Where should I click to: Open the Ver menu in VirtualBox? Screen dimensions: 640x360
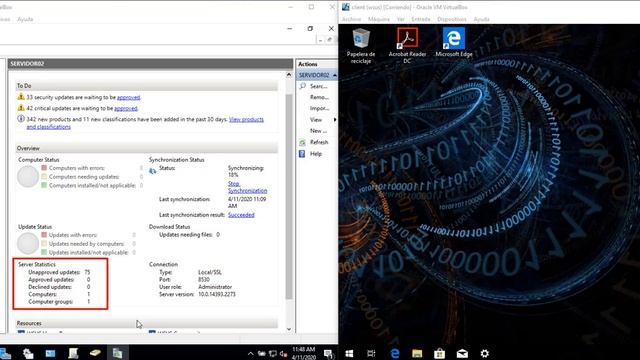coord(400,19)
